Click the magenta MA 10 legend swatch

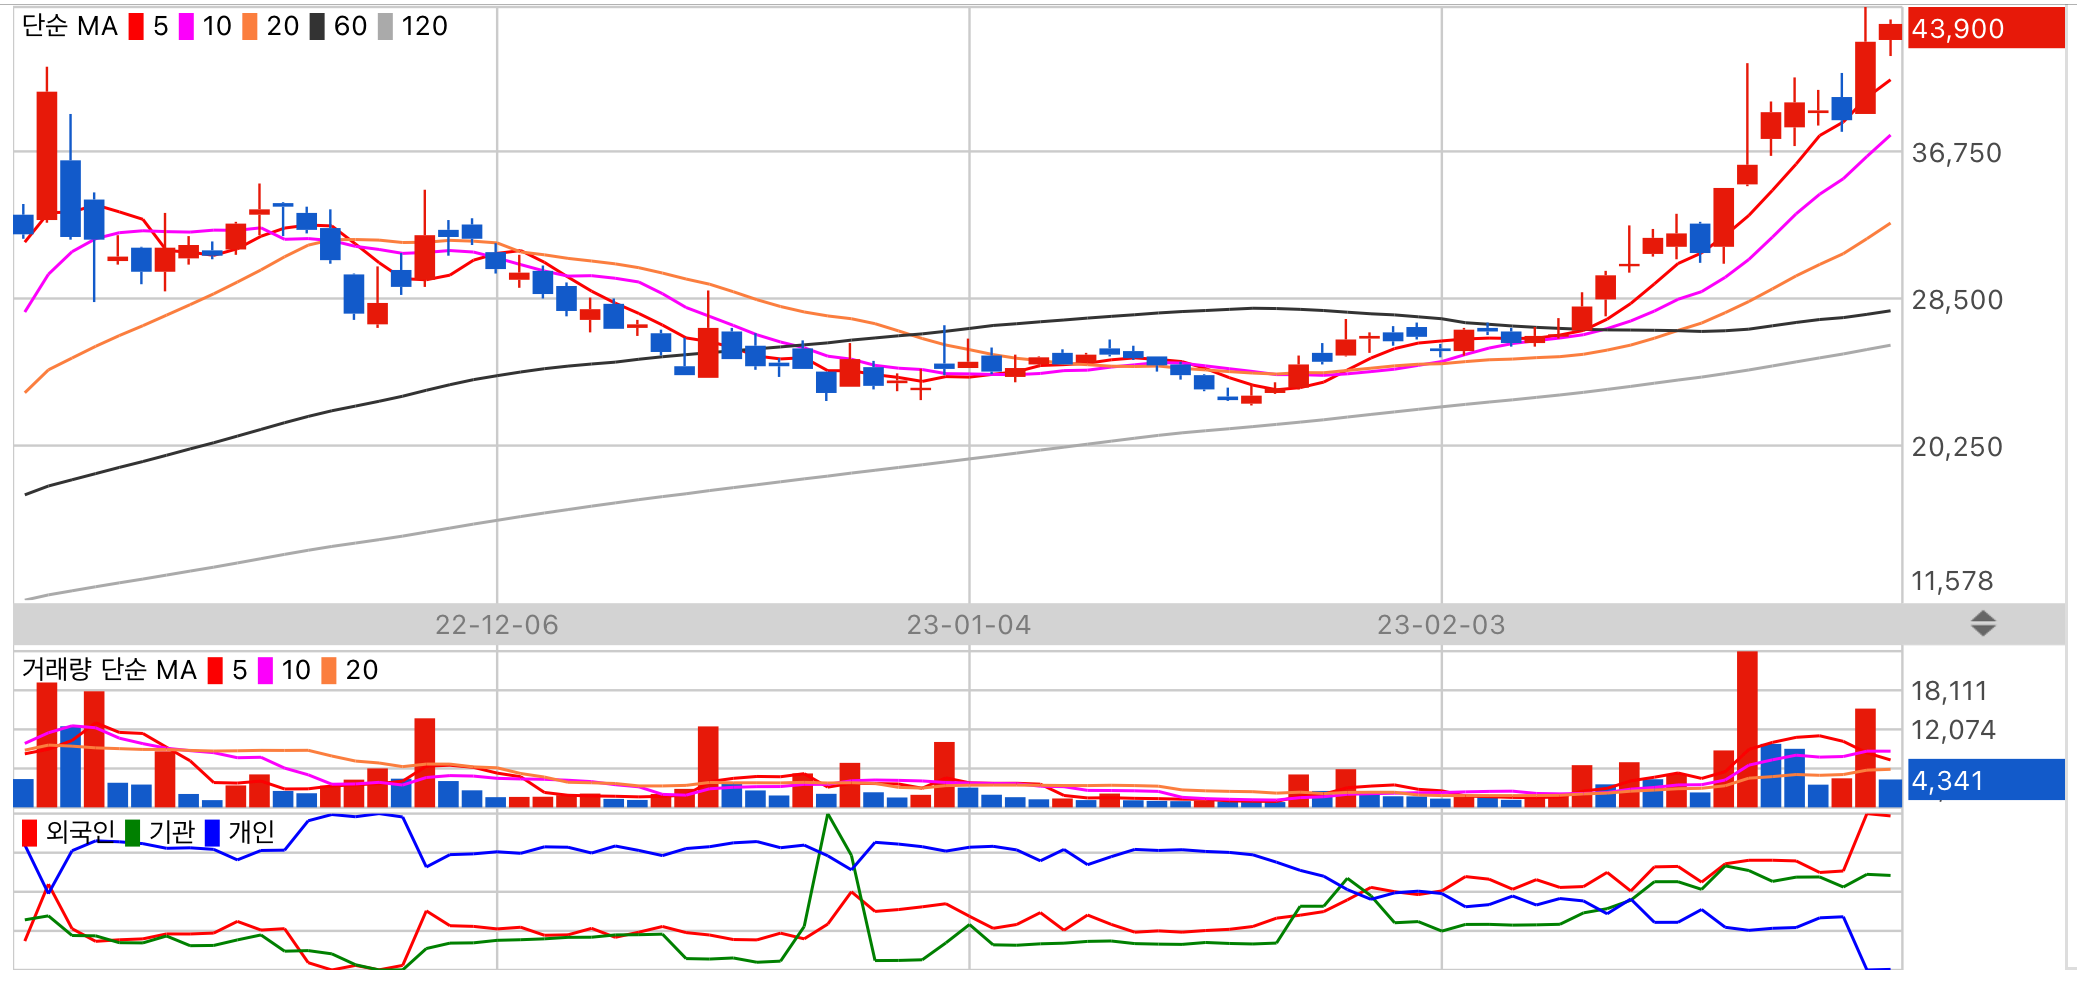click(186, 26)
